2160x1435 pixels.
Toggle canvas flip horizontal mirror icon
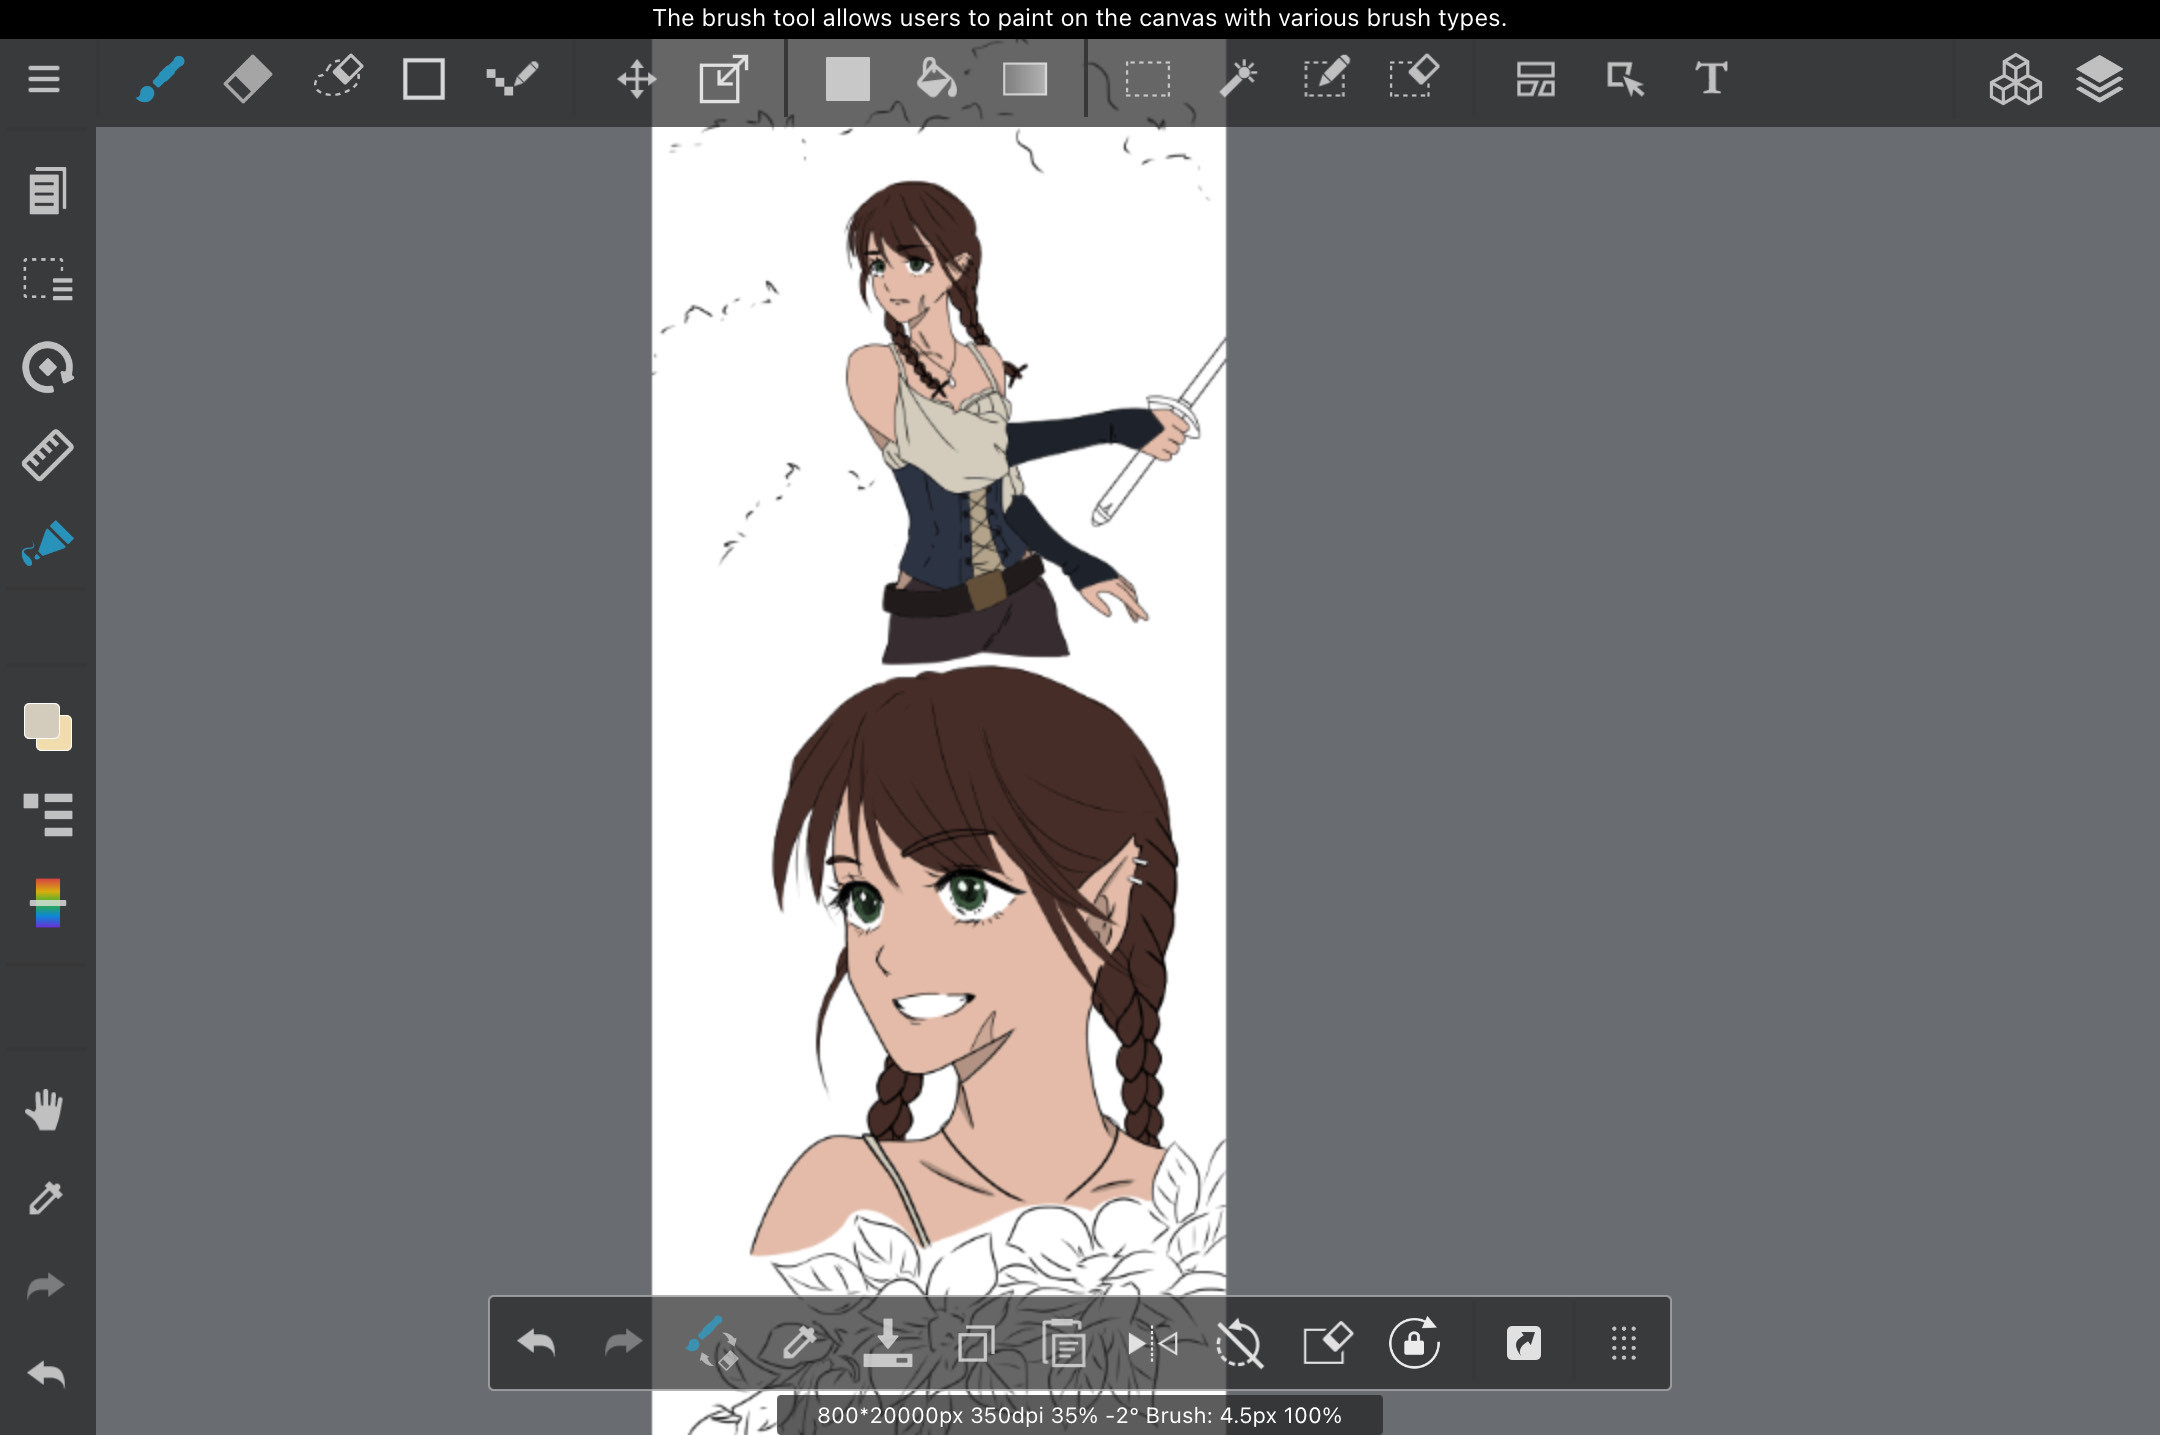coord(1152,1343)
